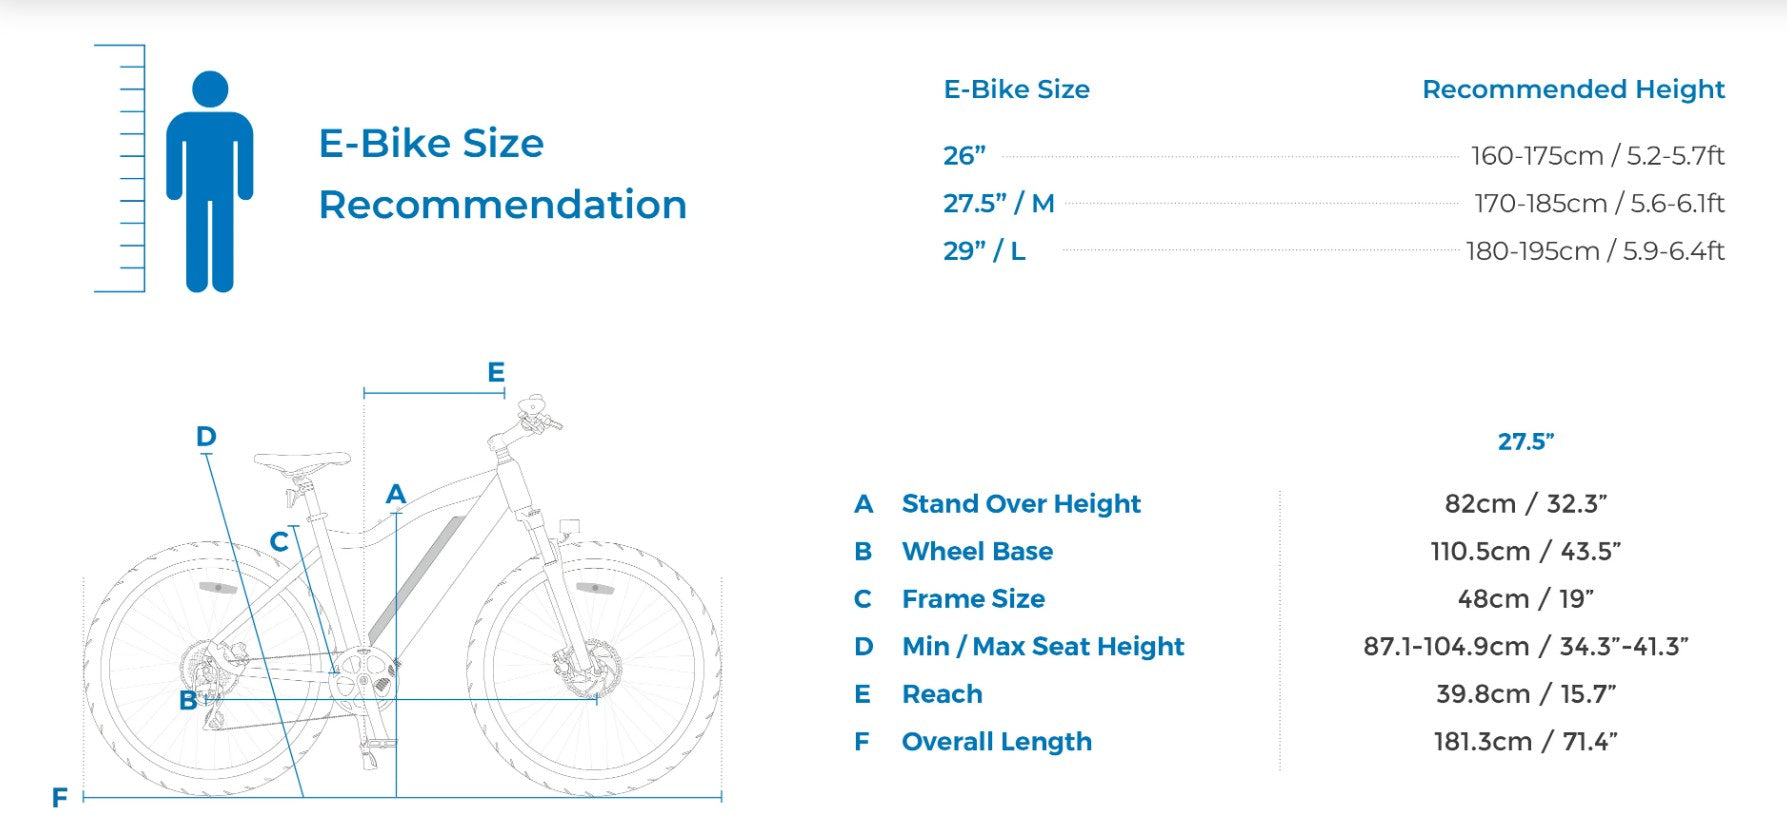
Task: Select the 27.5” / M size label
Action: tap(998, 203)
